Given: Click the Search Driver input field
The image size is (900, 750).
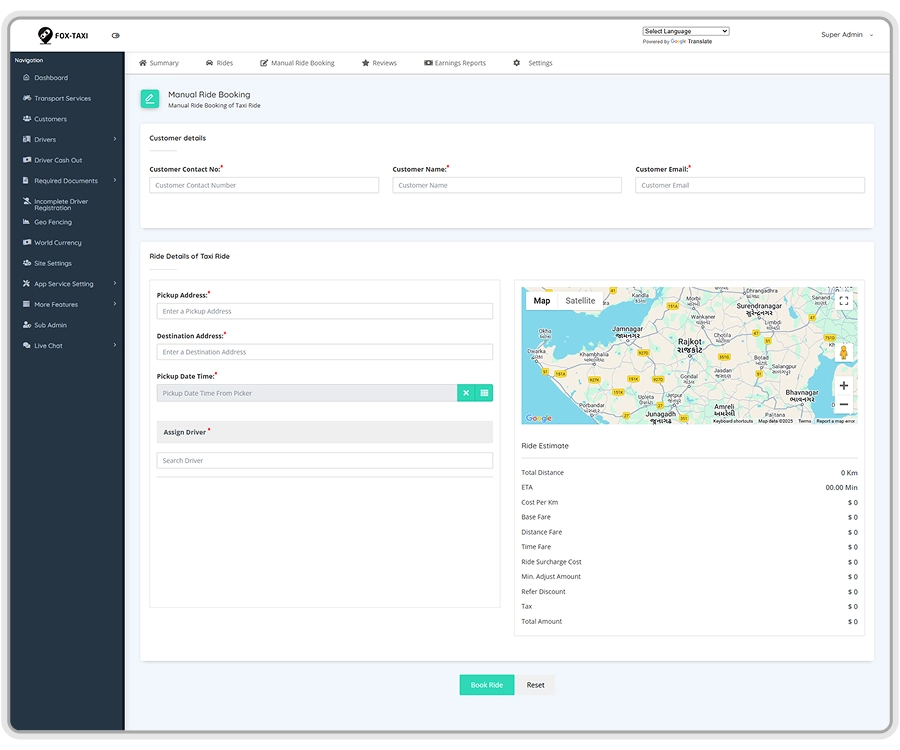Looking at the screenshot, I should click(325, 461).
